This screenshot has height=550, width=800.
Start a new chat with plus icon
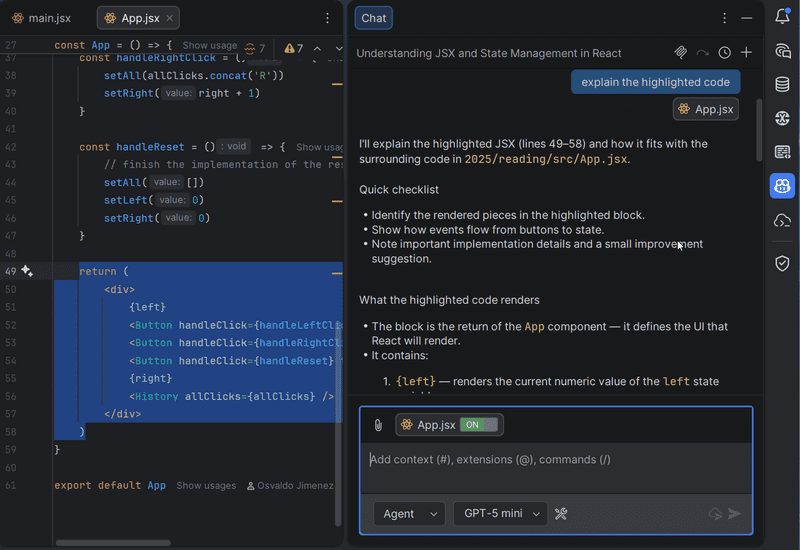(746, 53)
